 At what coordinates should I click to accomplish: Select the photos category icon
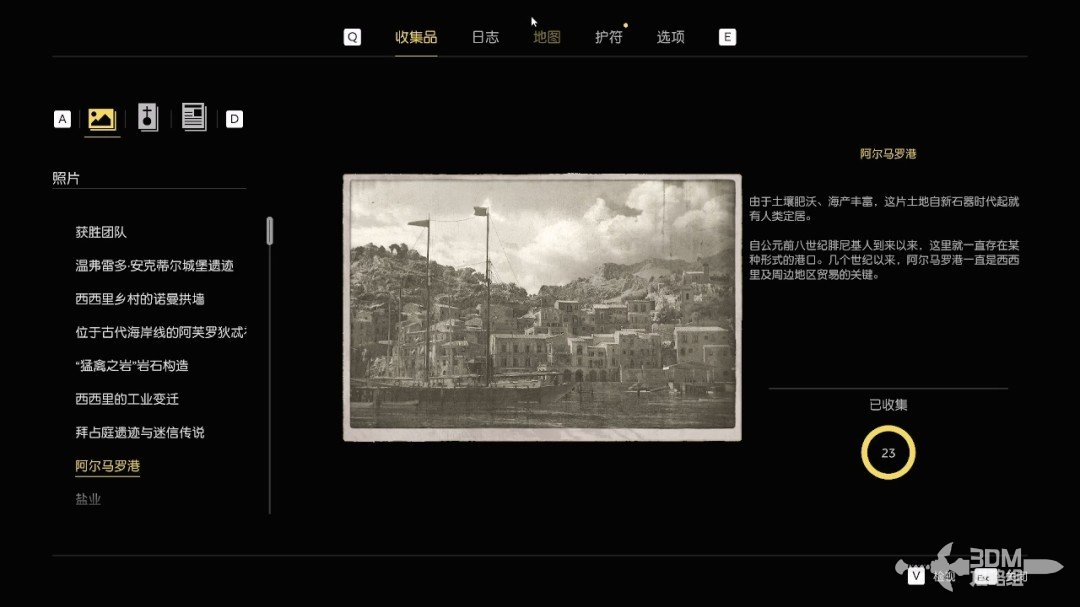pos(102,119)
